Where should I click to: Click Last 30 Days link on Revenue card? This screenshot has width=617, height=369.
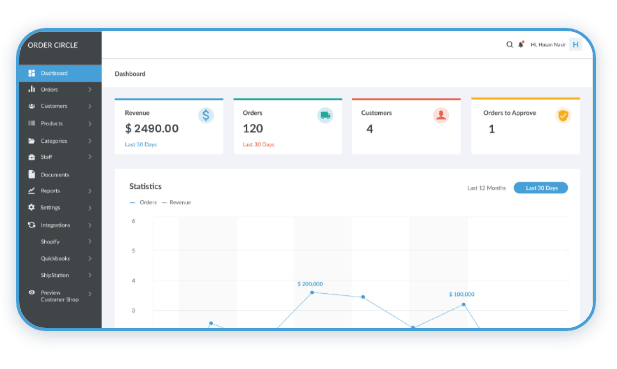140,145
